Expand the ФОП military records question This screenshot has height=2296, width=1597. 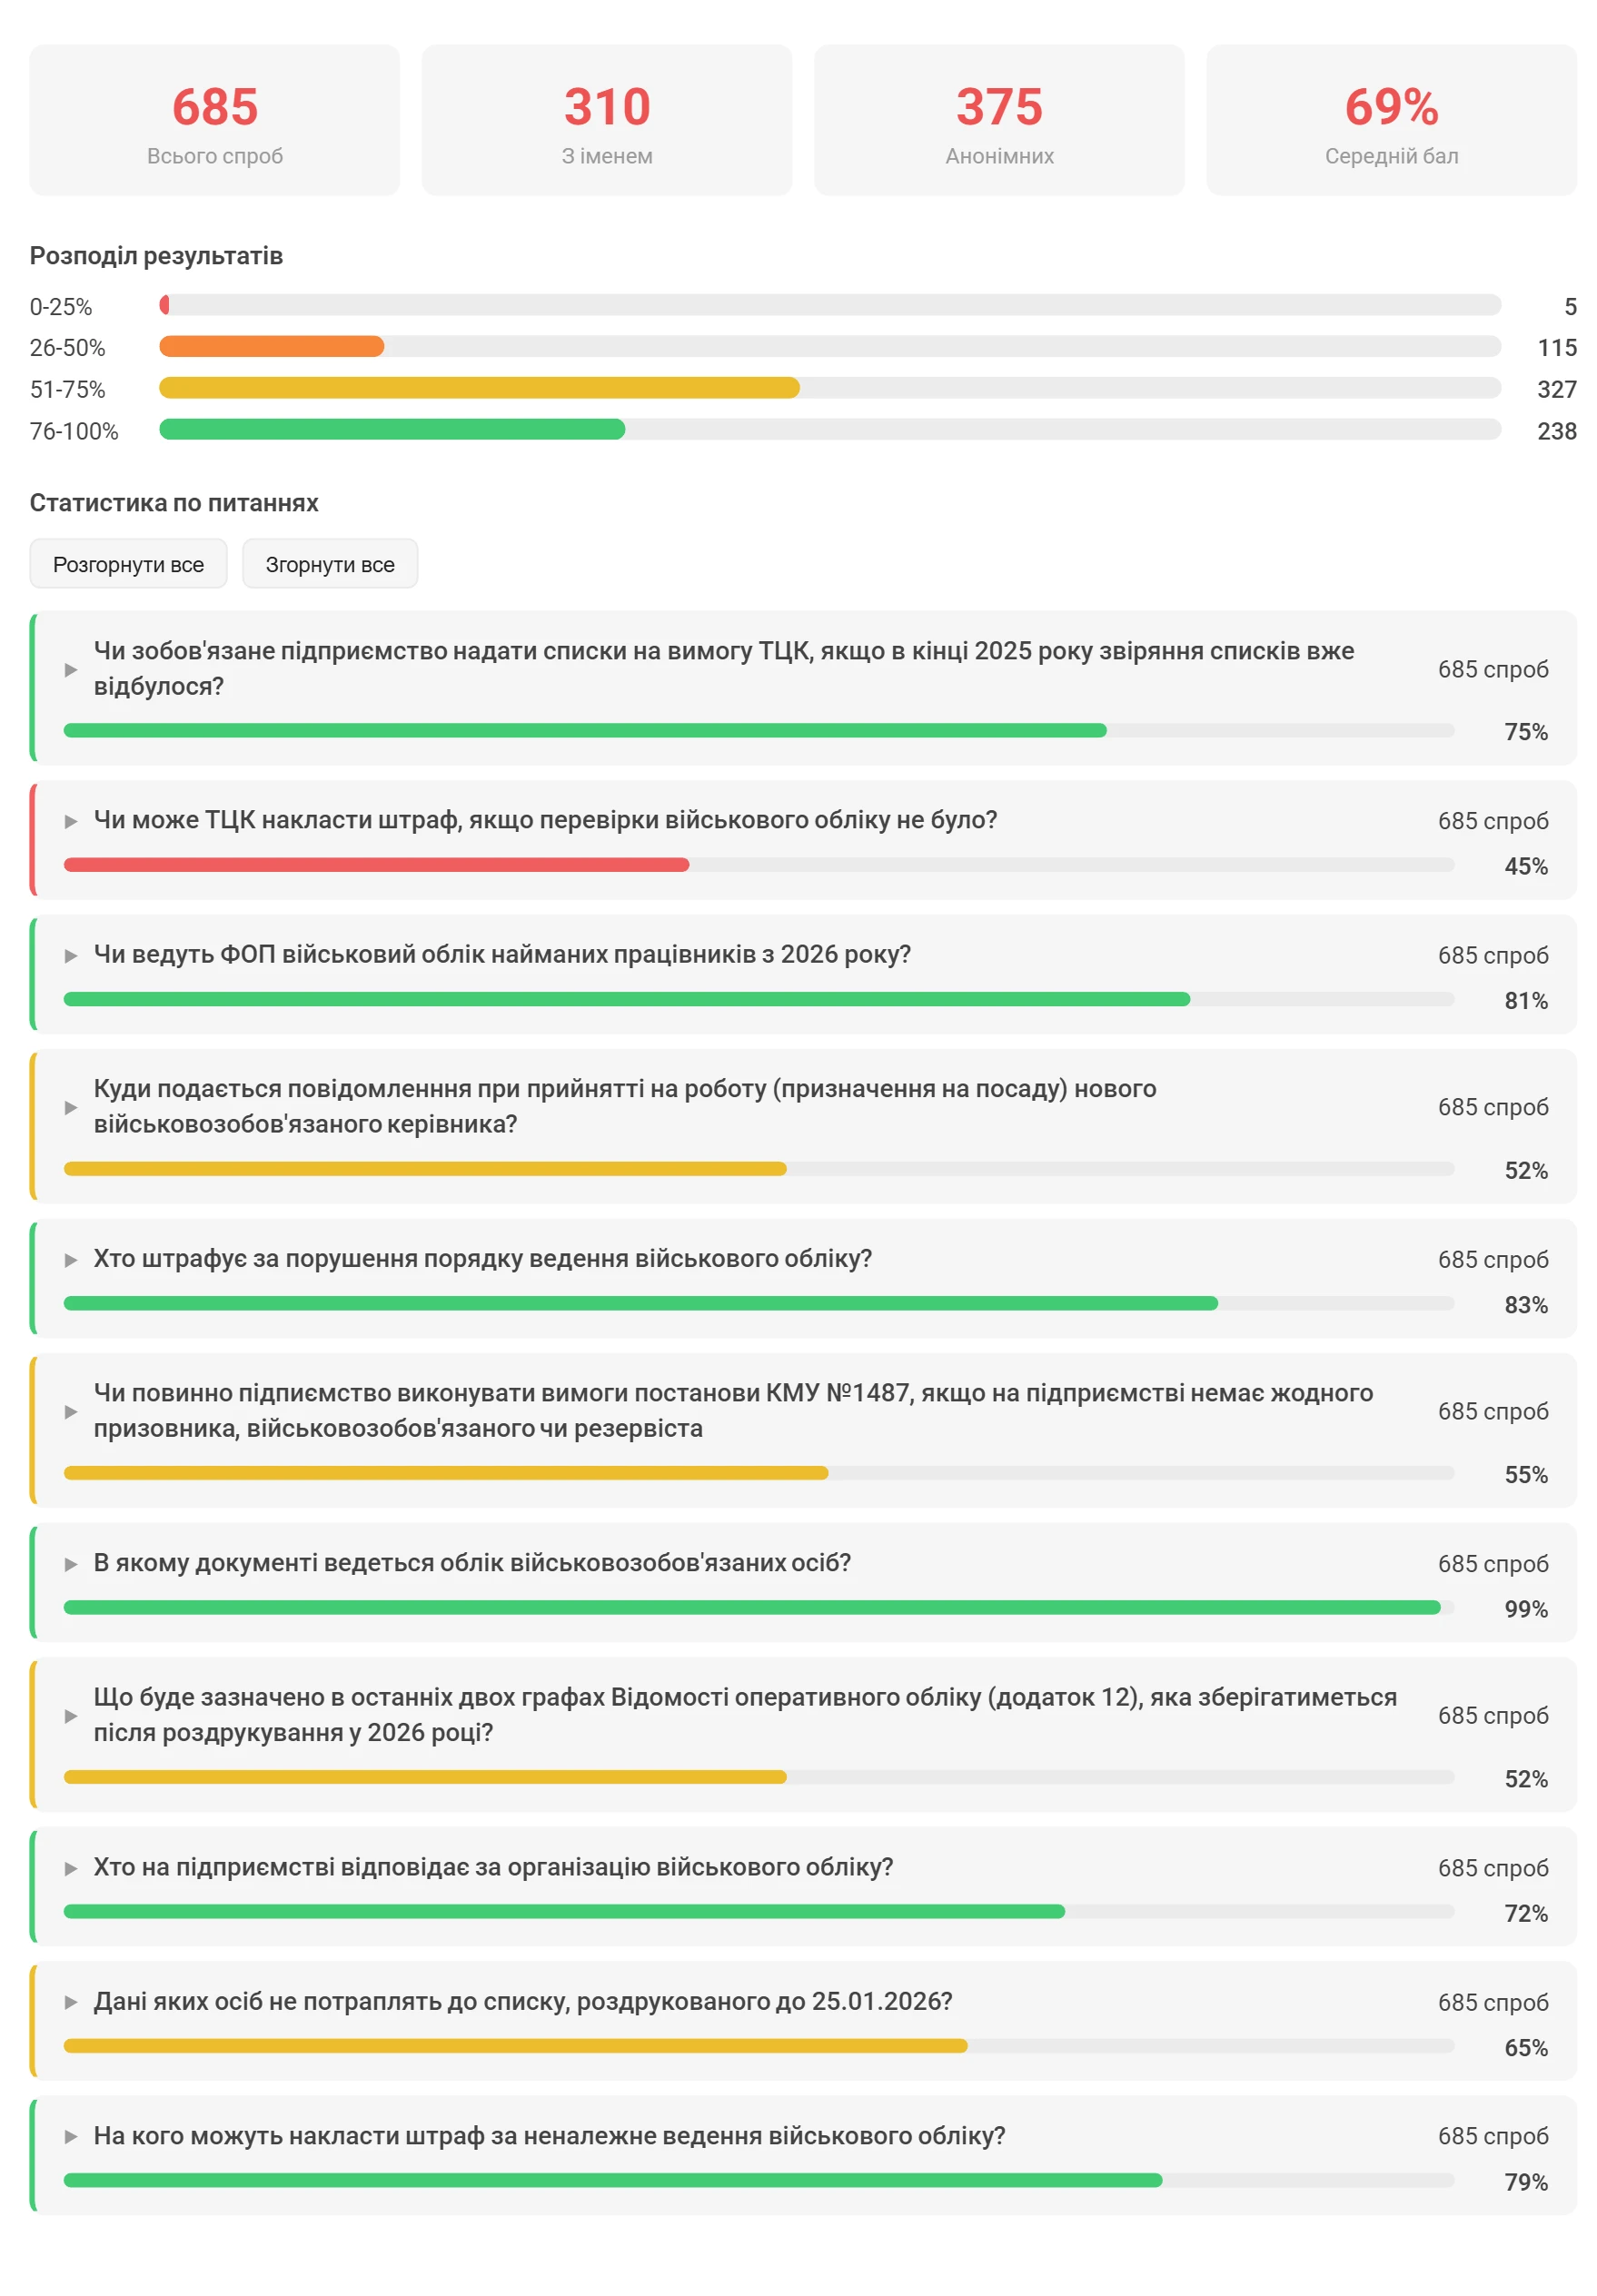point(502,954)
